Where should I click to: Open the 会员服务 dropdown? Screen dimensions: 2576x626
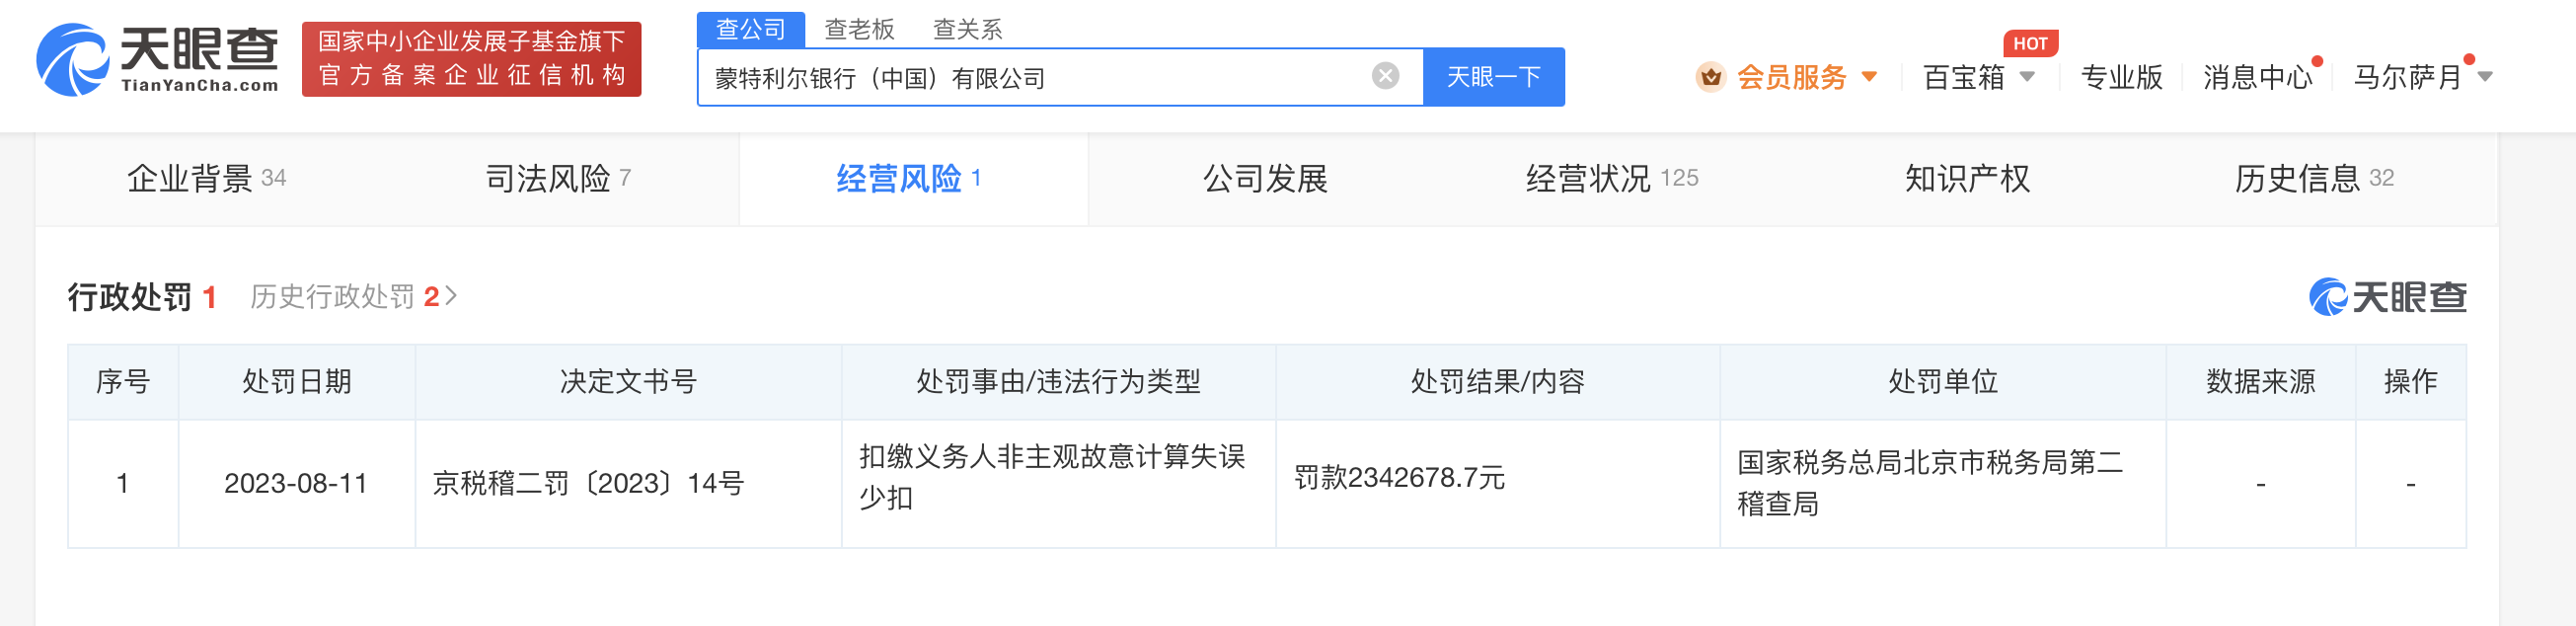click(1792, 78)
